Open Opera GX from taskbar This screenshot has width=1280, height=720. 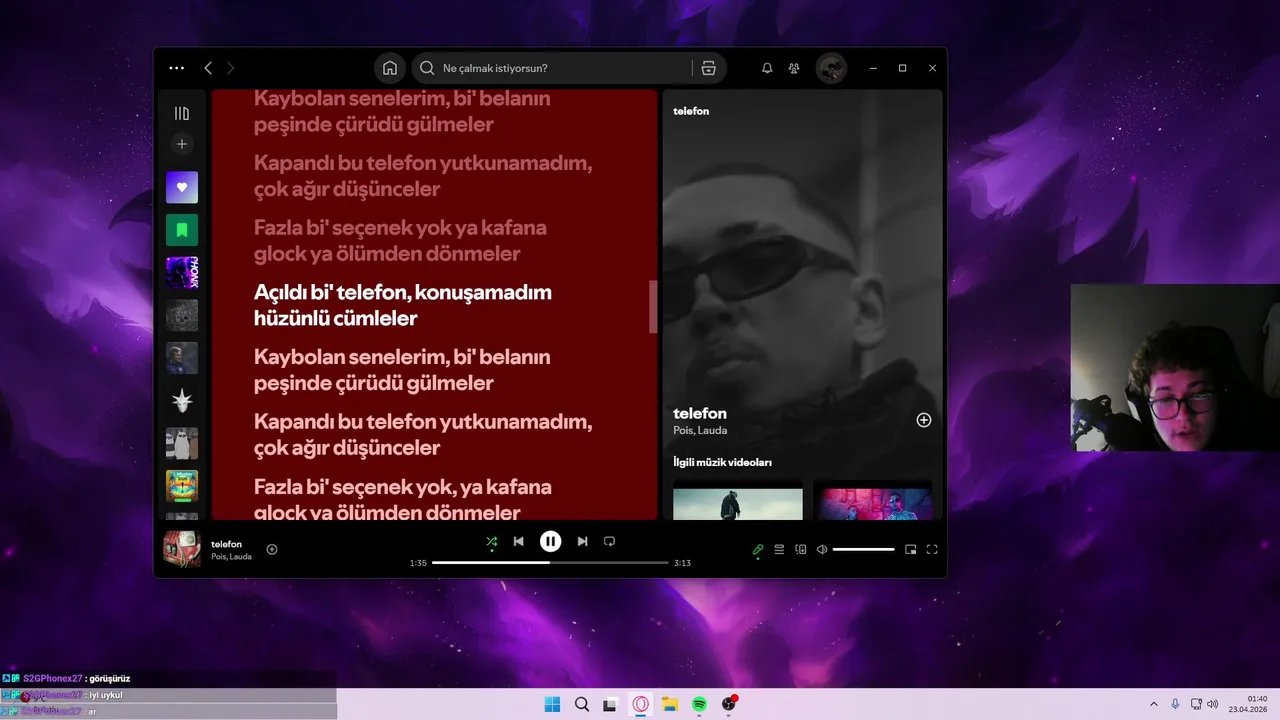641,704
